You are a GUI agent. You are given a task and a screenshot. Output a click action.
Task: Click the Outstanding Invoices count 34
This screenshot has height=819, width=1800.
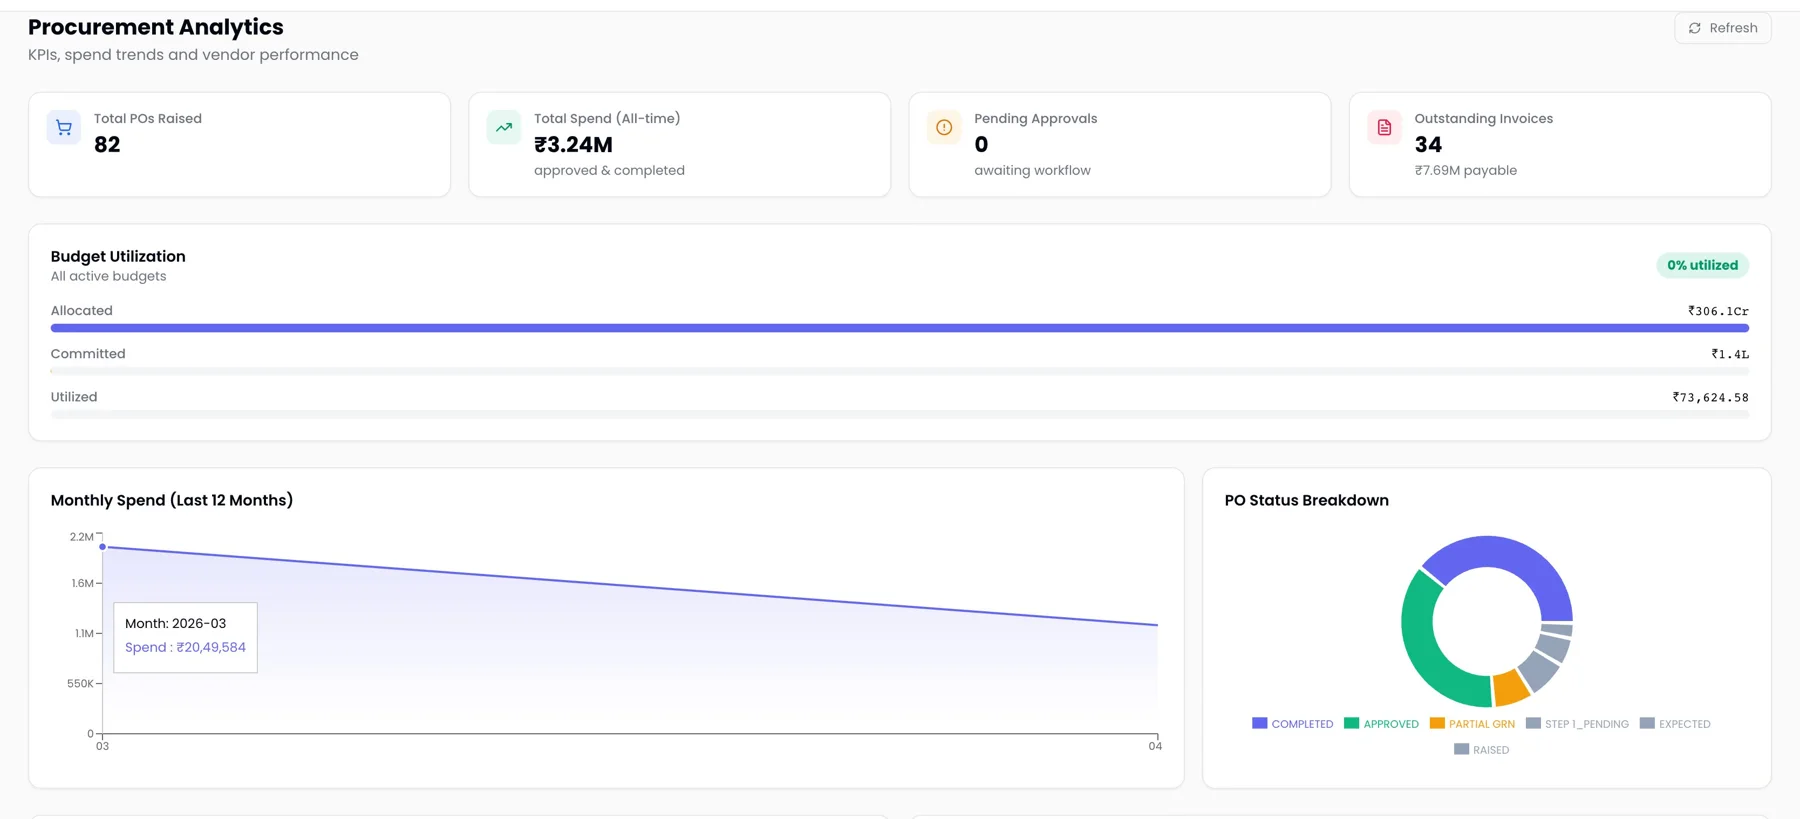point(1428,145)
